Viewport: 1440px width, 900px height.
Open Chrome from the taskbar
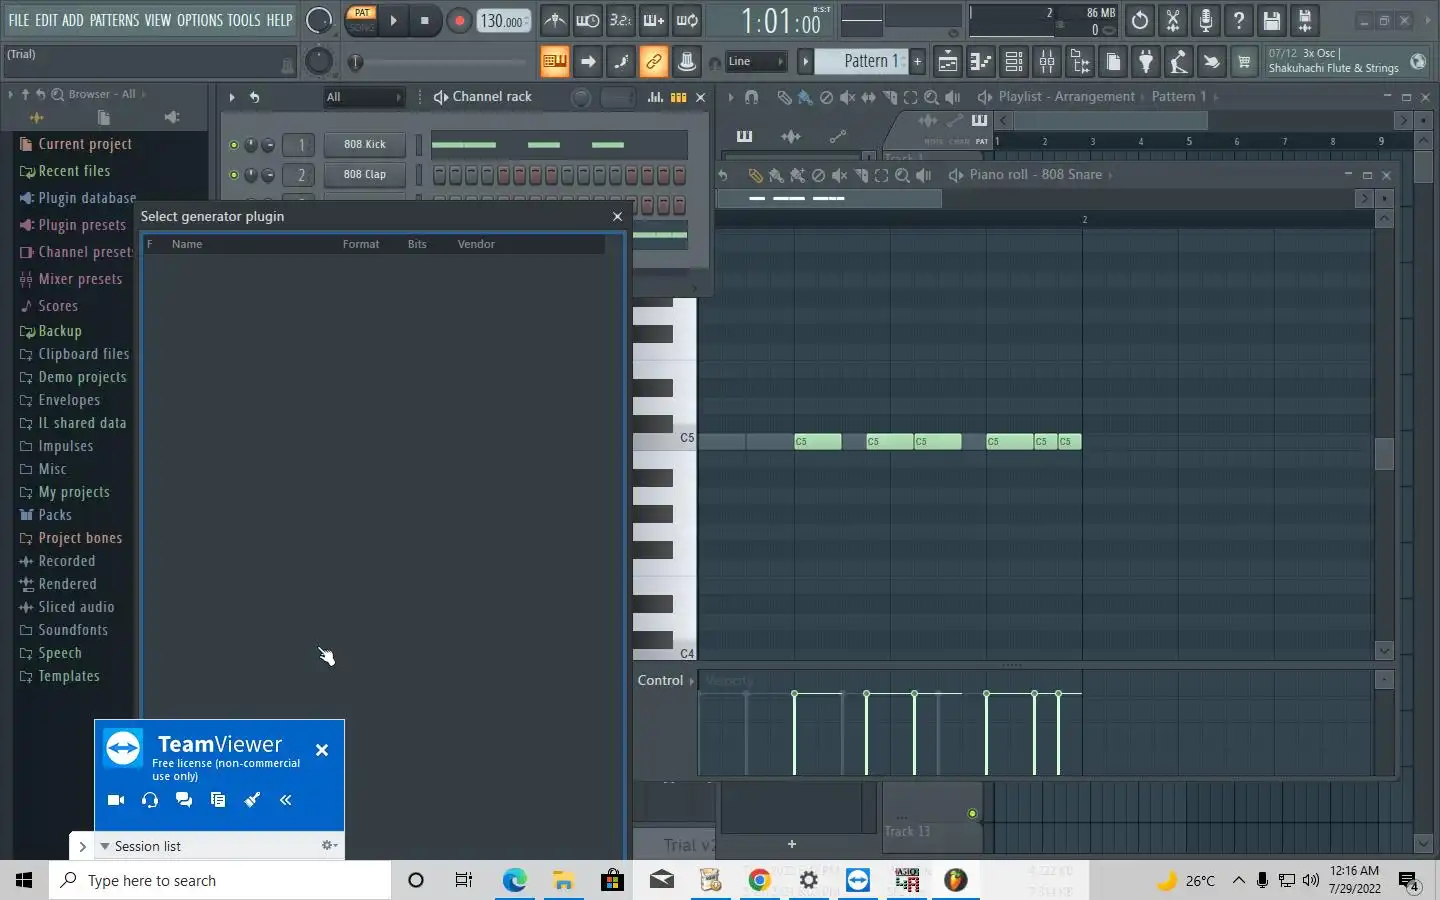tap(759, 880)
